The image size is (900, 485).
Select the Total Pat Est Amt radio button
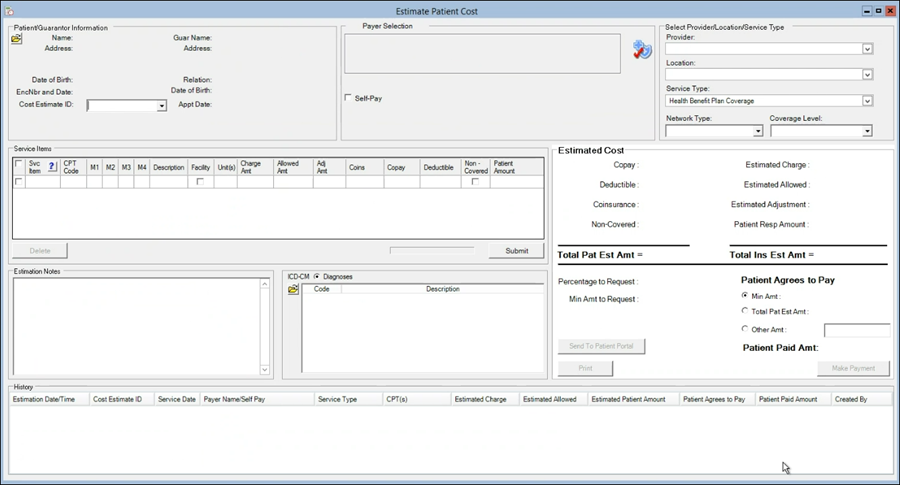pos(744,311)
